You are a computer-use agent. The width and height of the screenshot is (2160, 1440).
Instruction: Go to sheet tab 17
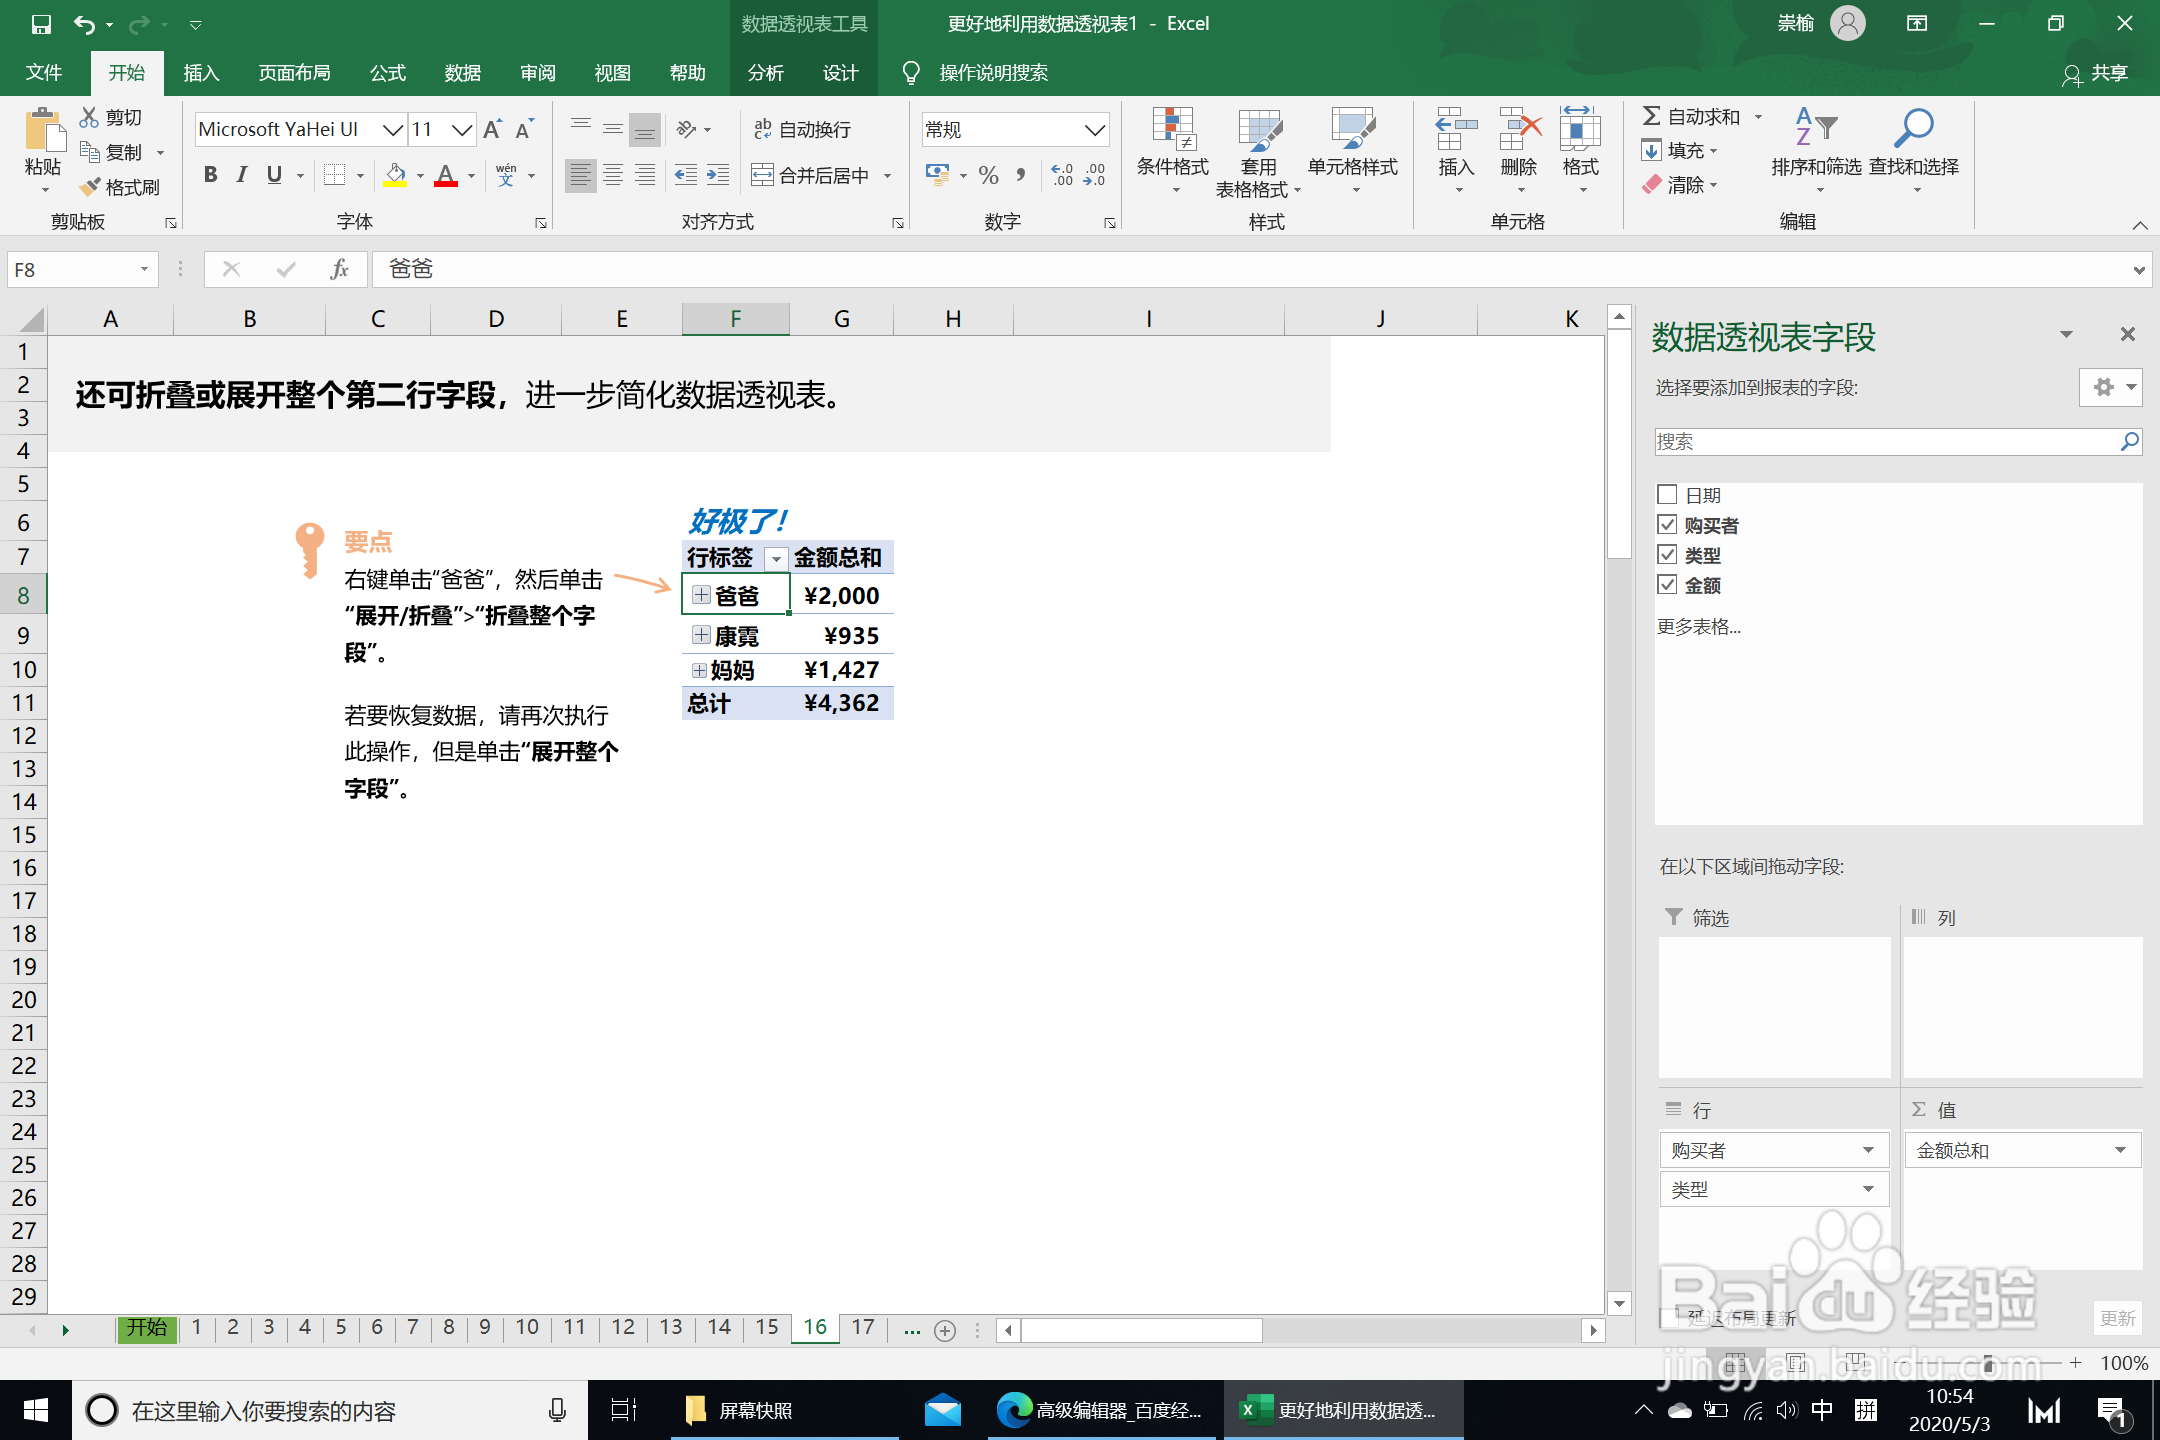862,1327
